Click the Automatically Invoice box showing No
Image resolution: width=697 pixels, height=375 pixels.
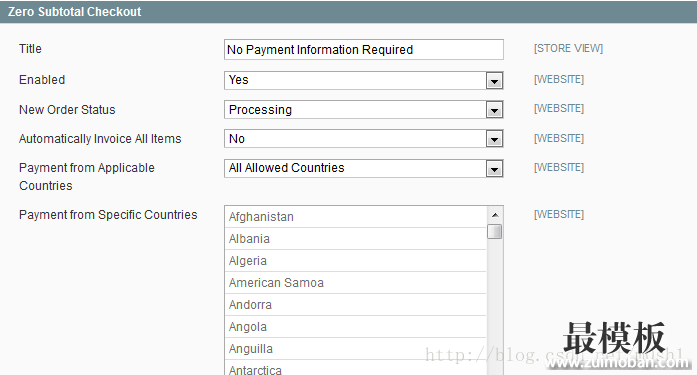point(364,139)
